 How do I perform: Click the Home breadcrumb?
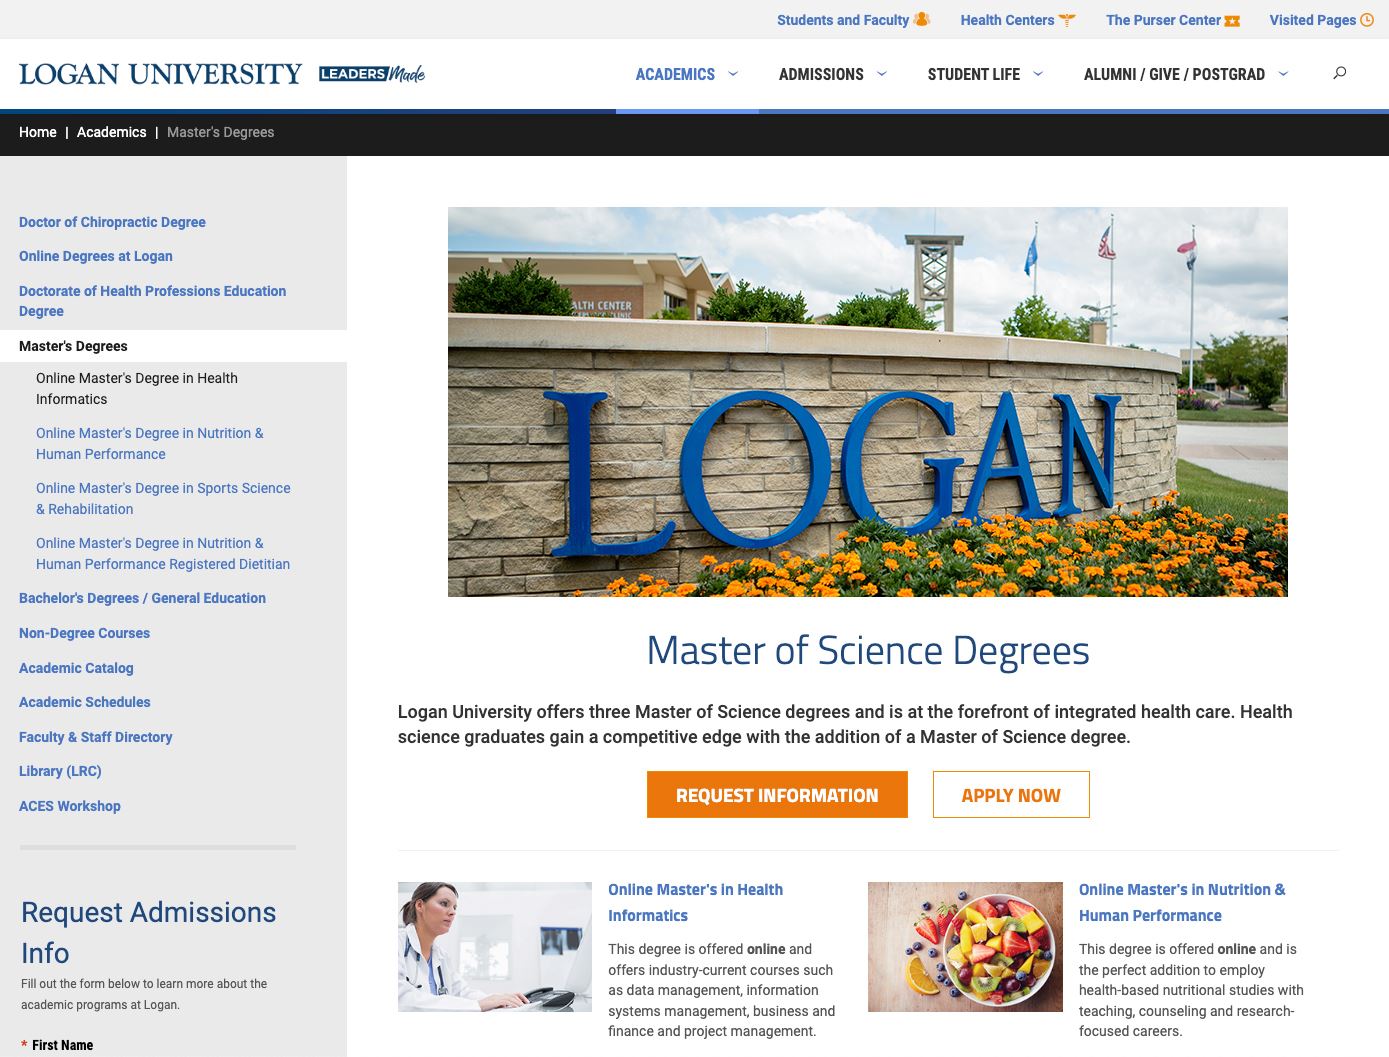tap(38, 132)
